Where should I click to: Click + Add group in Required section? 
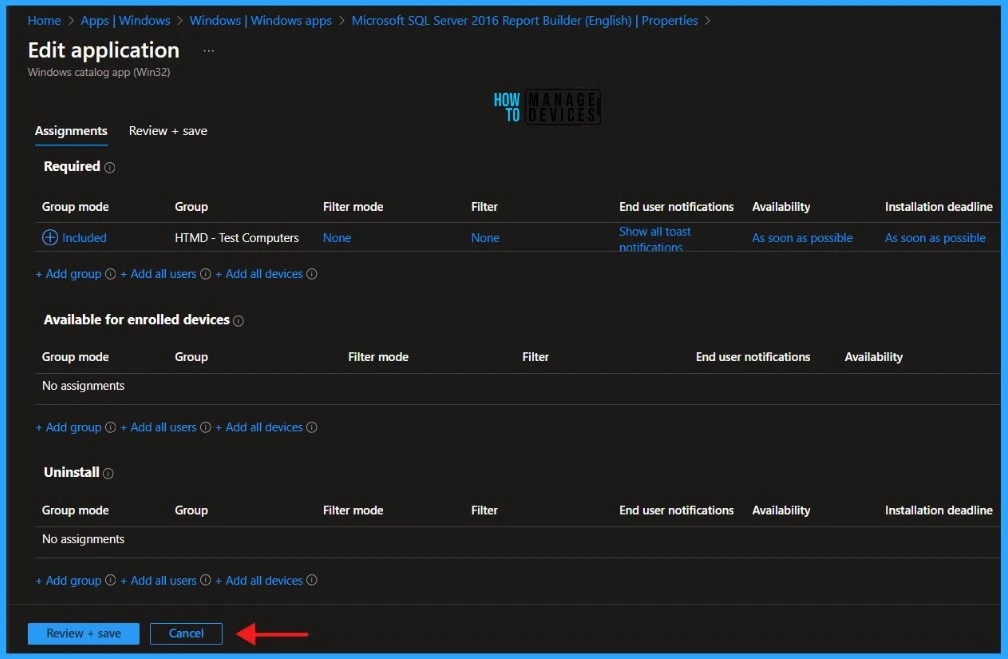point(68,274)
